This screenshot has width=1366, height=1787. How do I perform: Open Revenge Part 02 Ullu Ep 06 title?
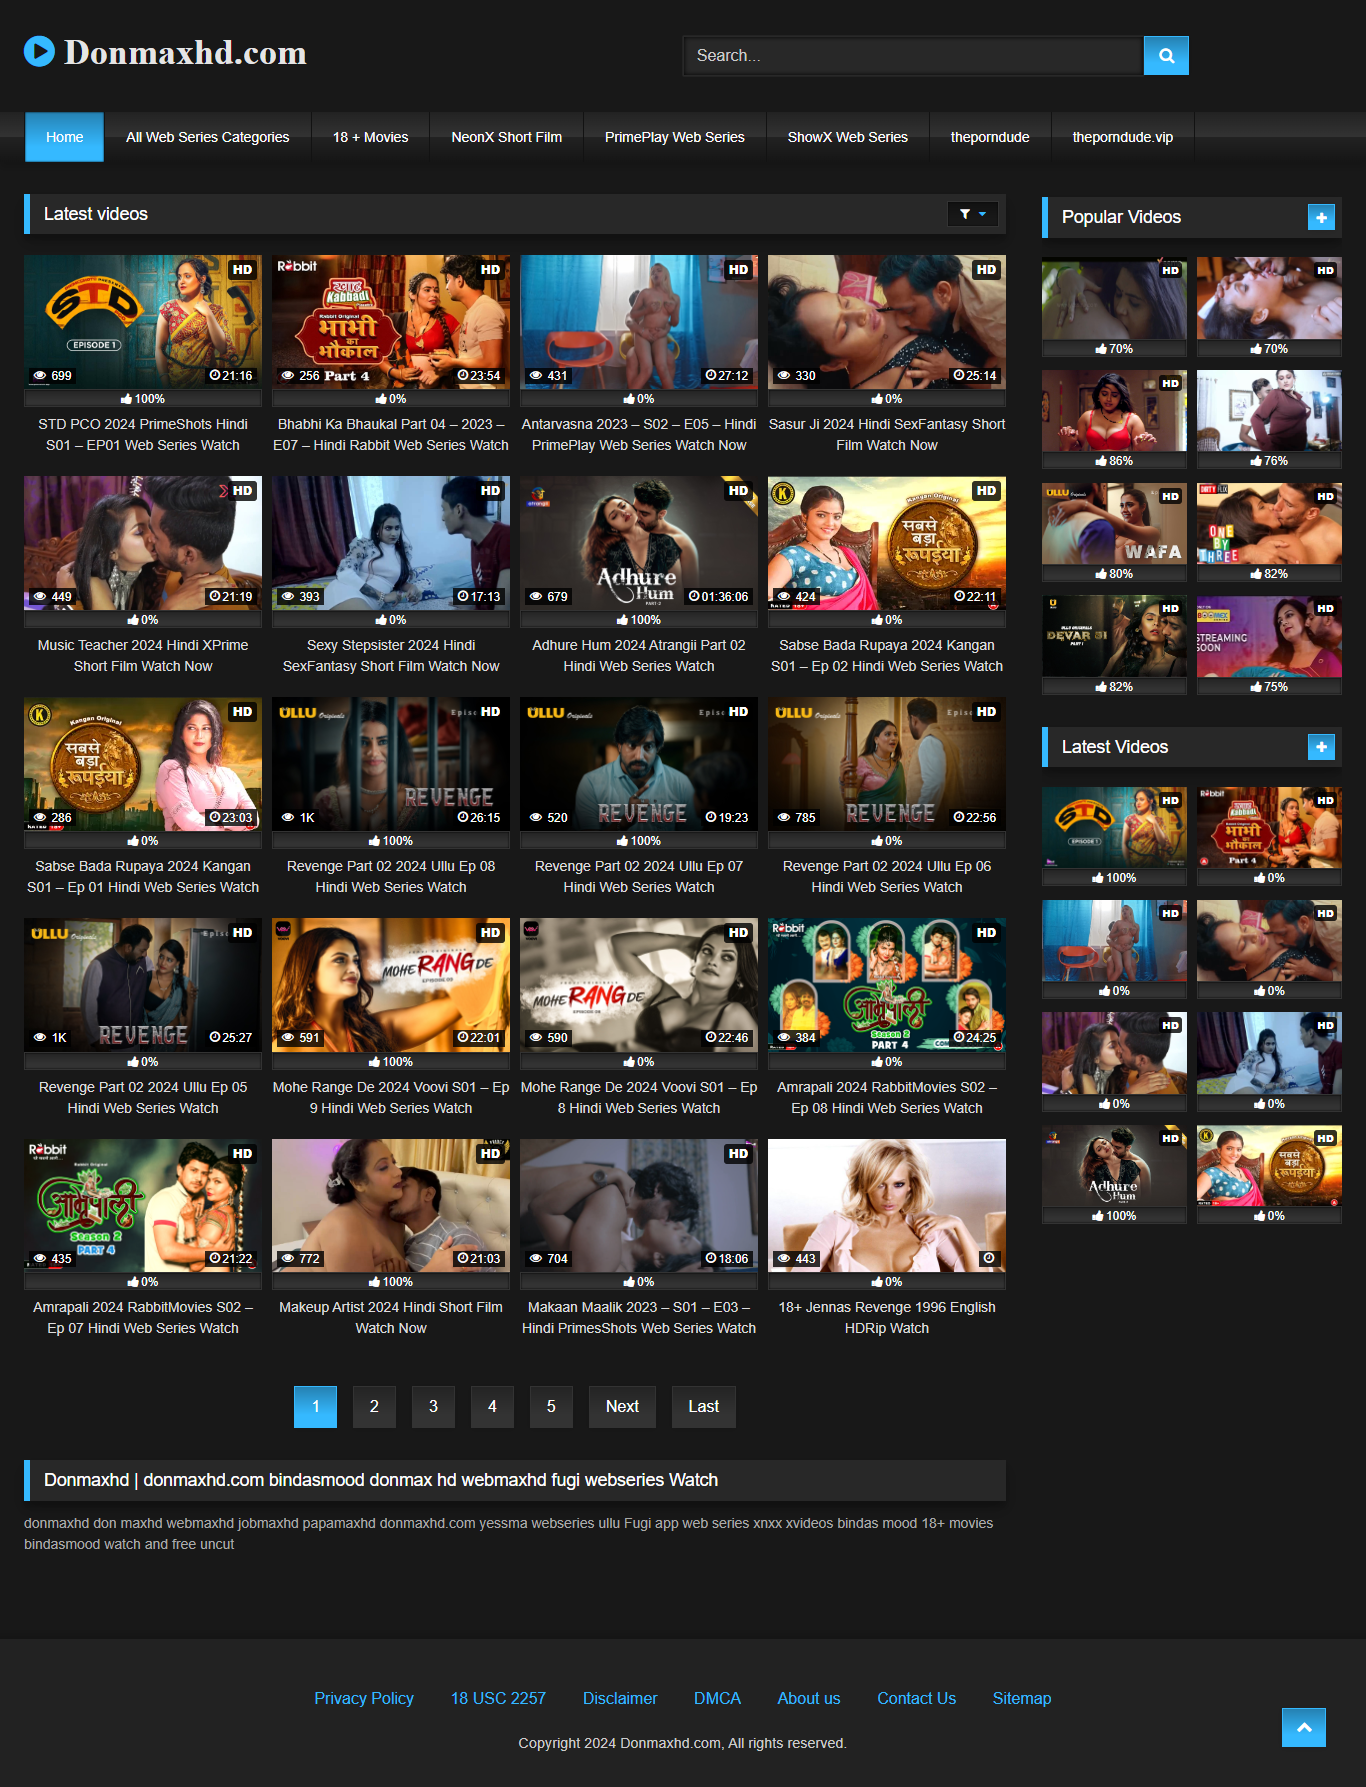(887, 877)
